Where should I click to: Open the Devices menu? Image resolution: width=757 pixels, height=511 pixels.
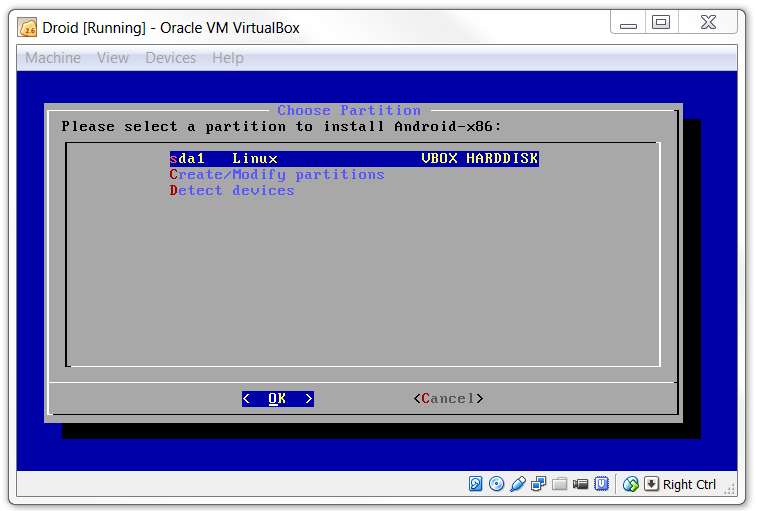(171, 58)
